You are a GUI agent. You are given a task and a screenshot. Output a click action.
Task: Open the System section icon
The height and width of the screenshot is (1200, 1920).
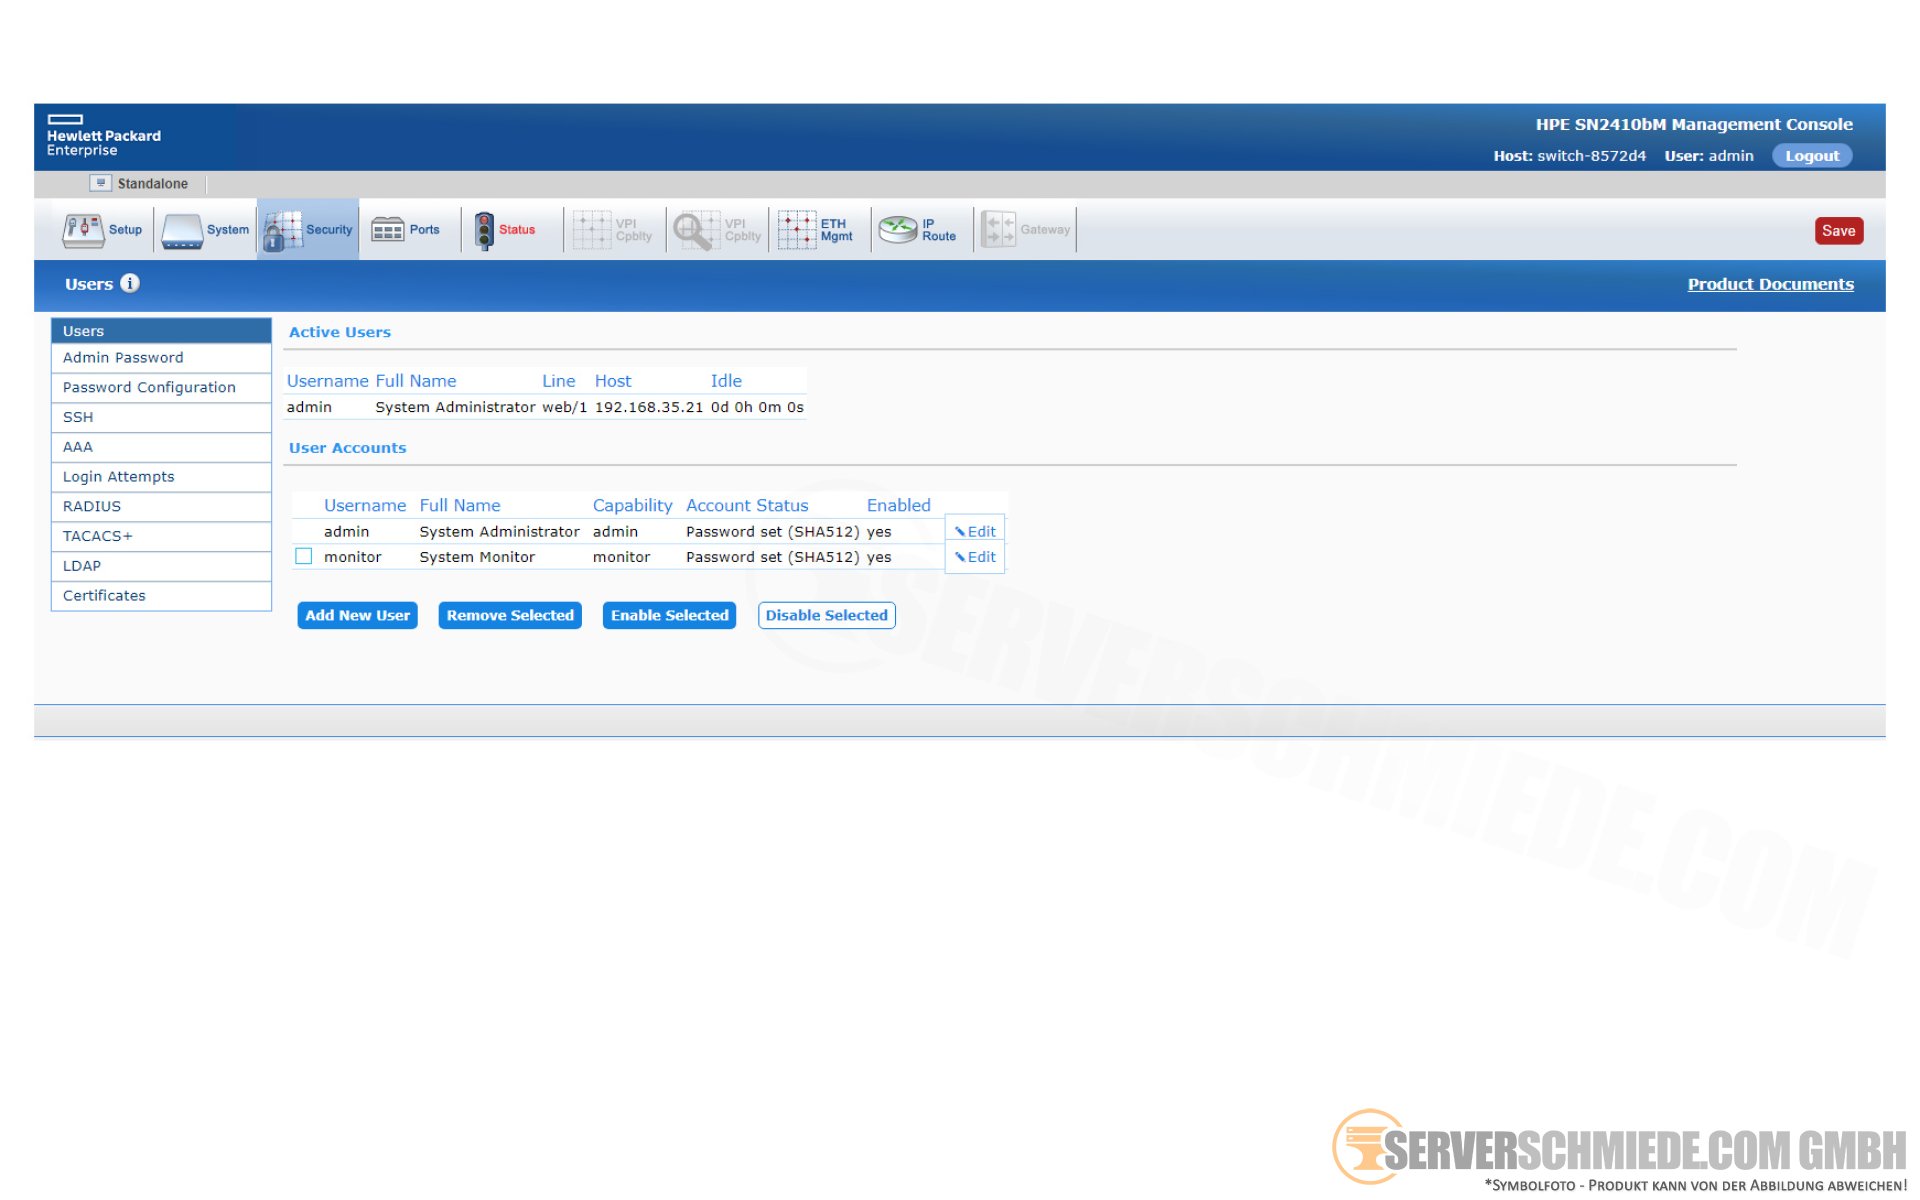(183, 230)
